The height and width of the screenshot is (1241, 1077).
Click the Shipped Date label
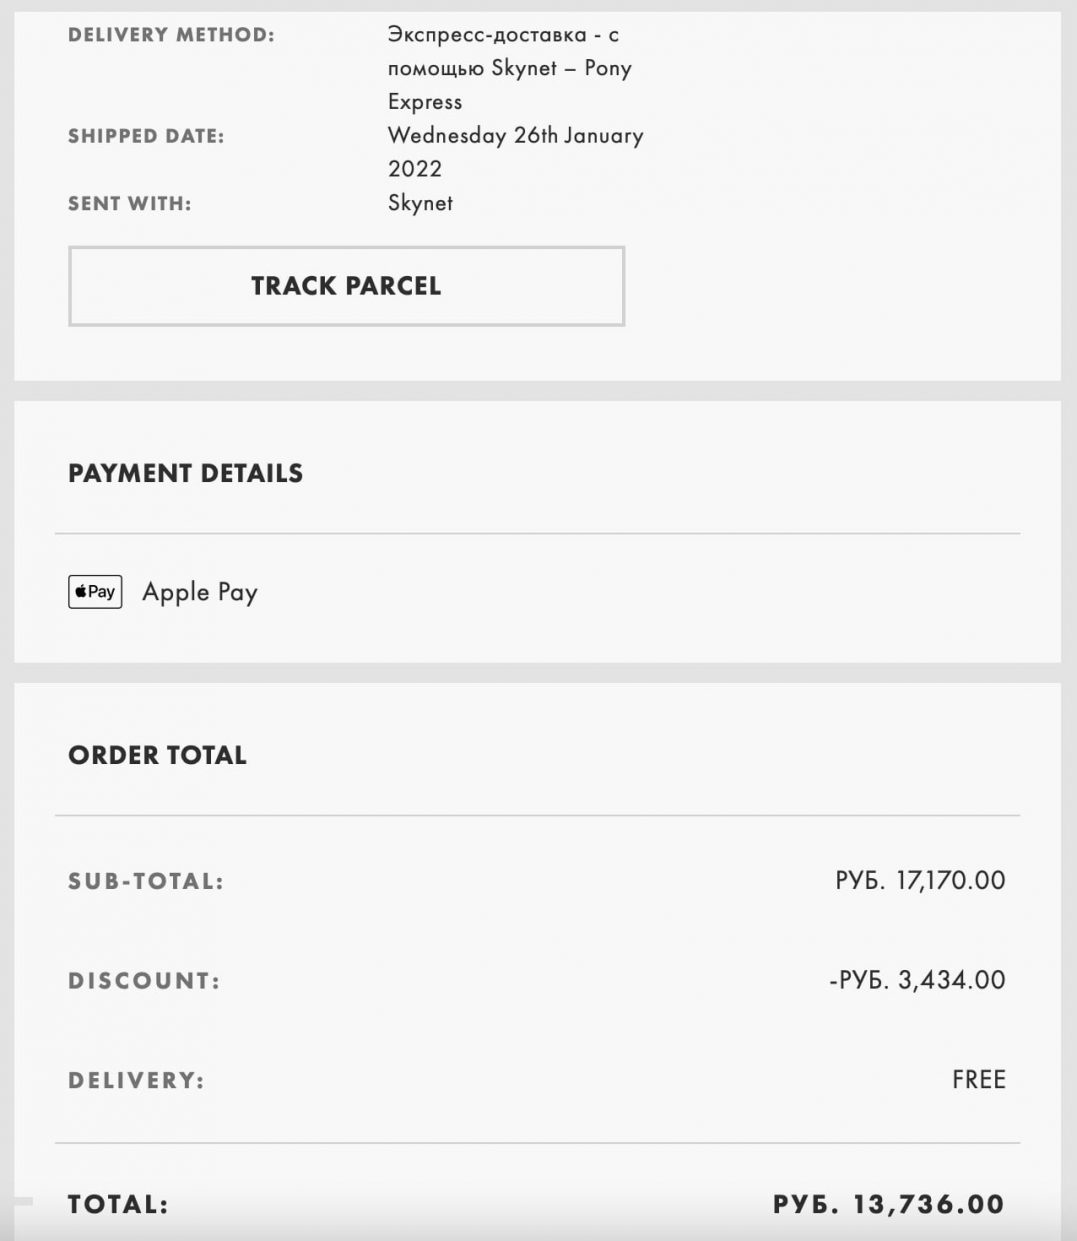(146, 136)
